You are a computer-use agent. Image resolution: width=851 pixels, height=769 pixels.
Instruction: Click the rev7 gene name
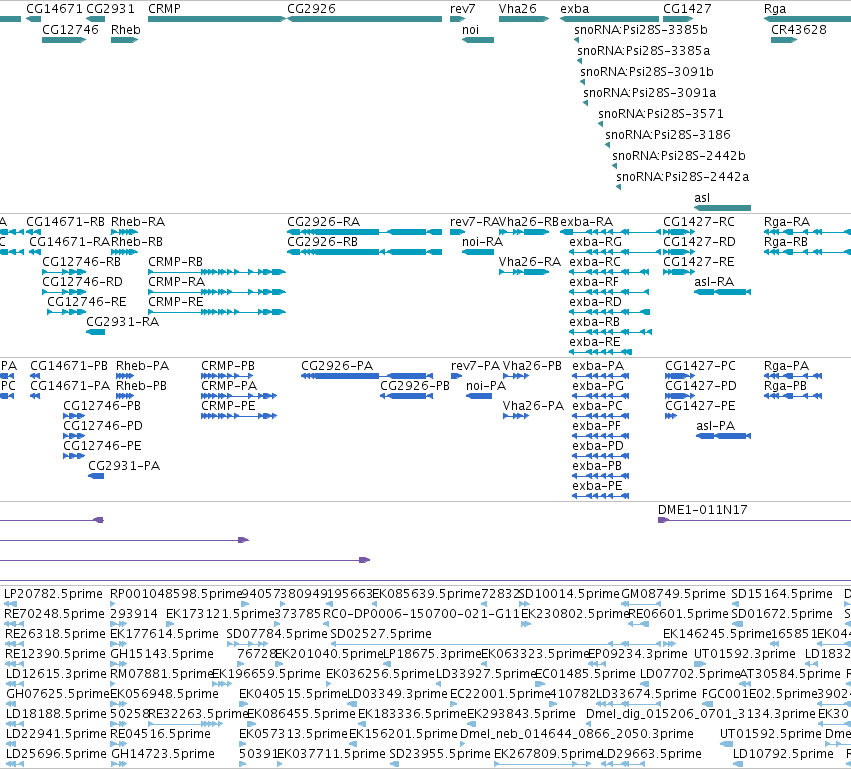point(462,9)
